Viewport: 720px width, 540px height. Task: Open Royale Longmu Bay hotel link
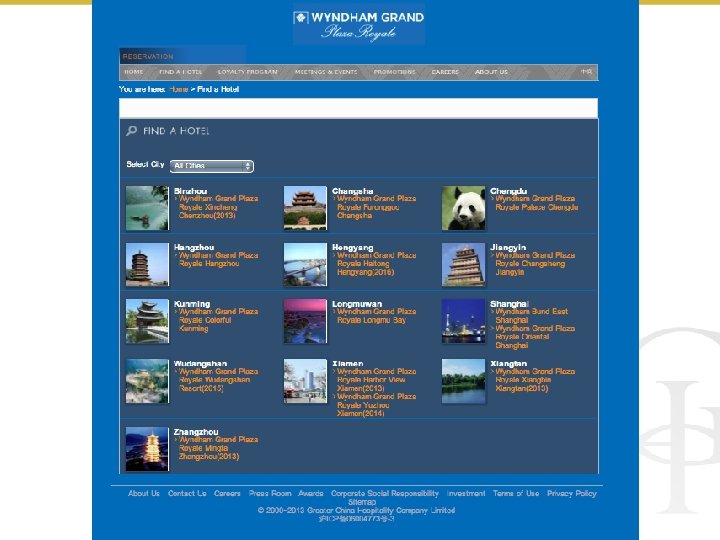(x=377, y=316)
